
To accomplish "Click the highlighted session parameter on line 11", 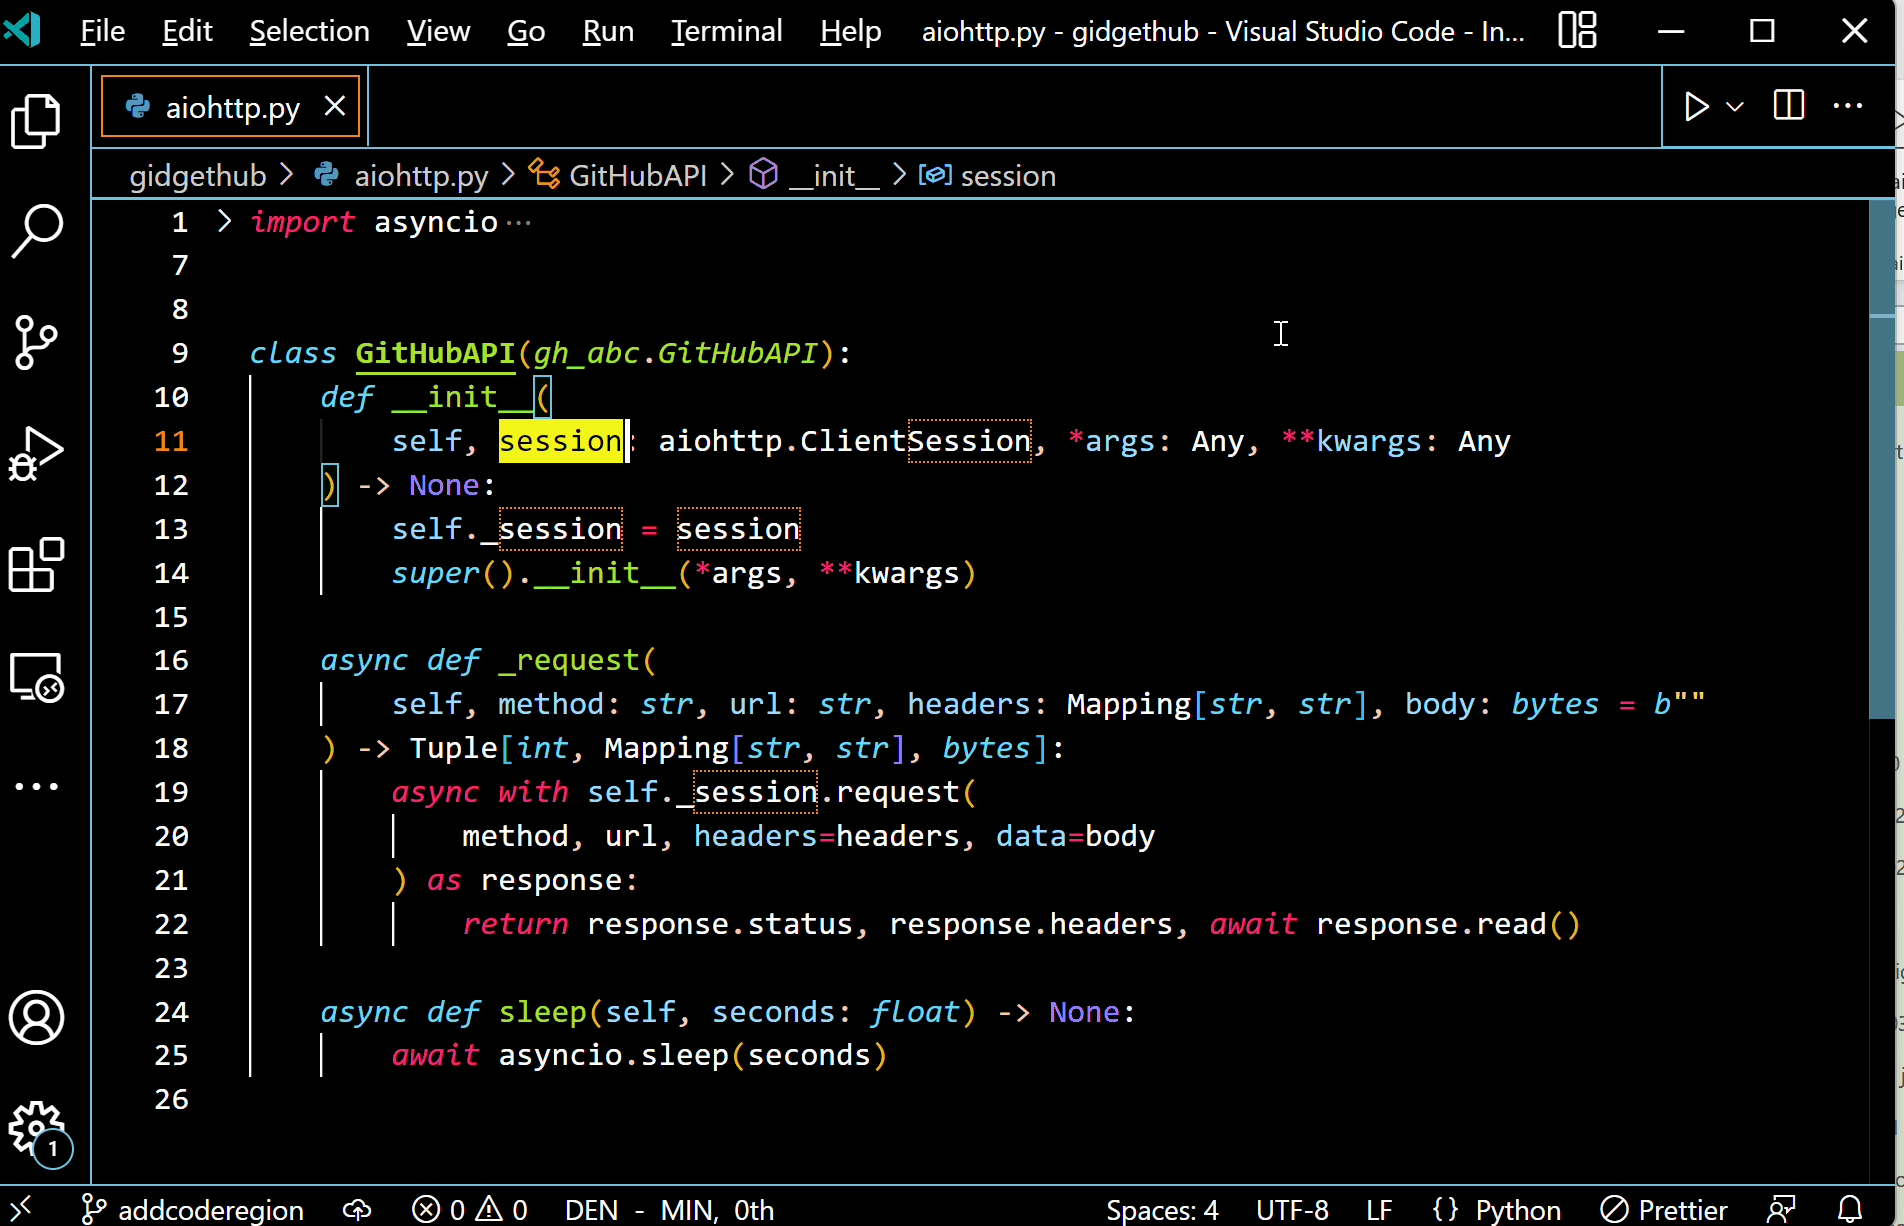I will tap(561, 441).
